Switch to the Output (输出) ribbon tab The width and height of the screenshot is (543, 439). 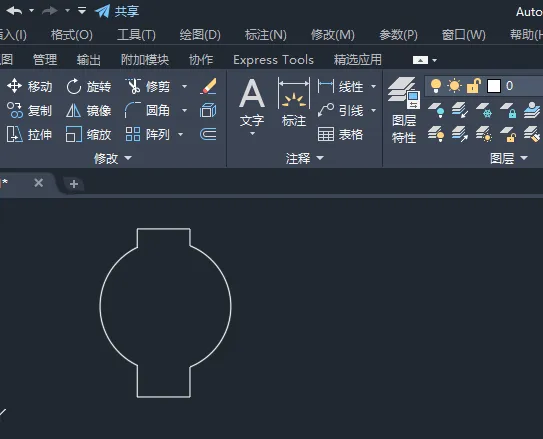[89, 60]
